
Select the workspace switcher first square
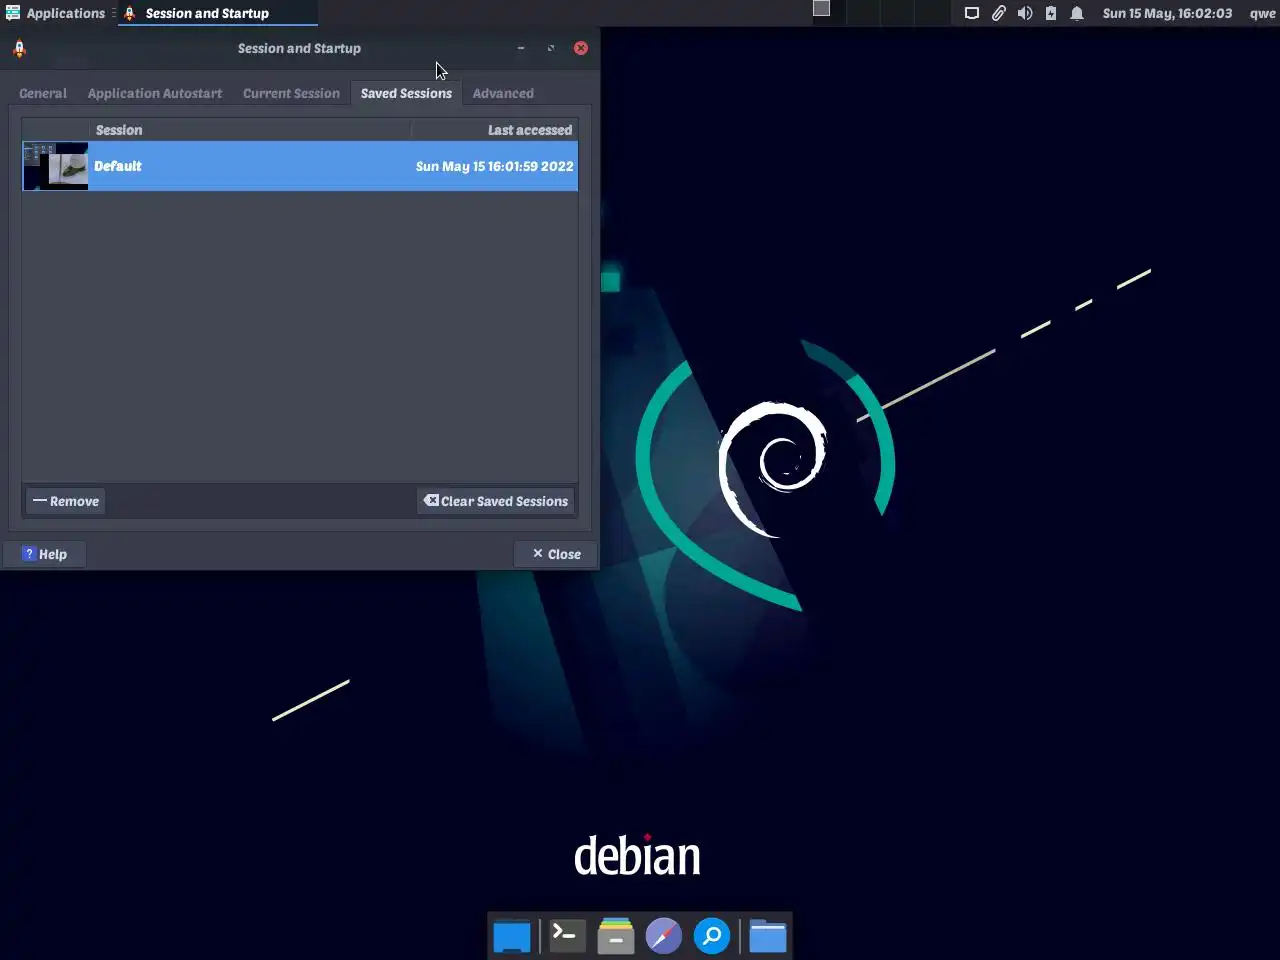click(821, 9)
